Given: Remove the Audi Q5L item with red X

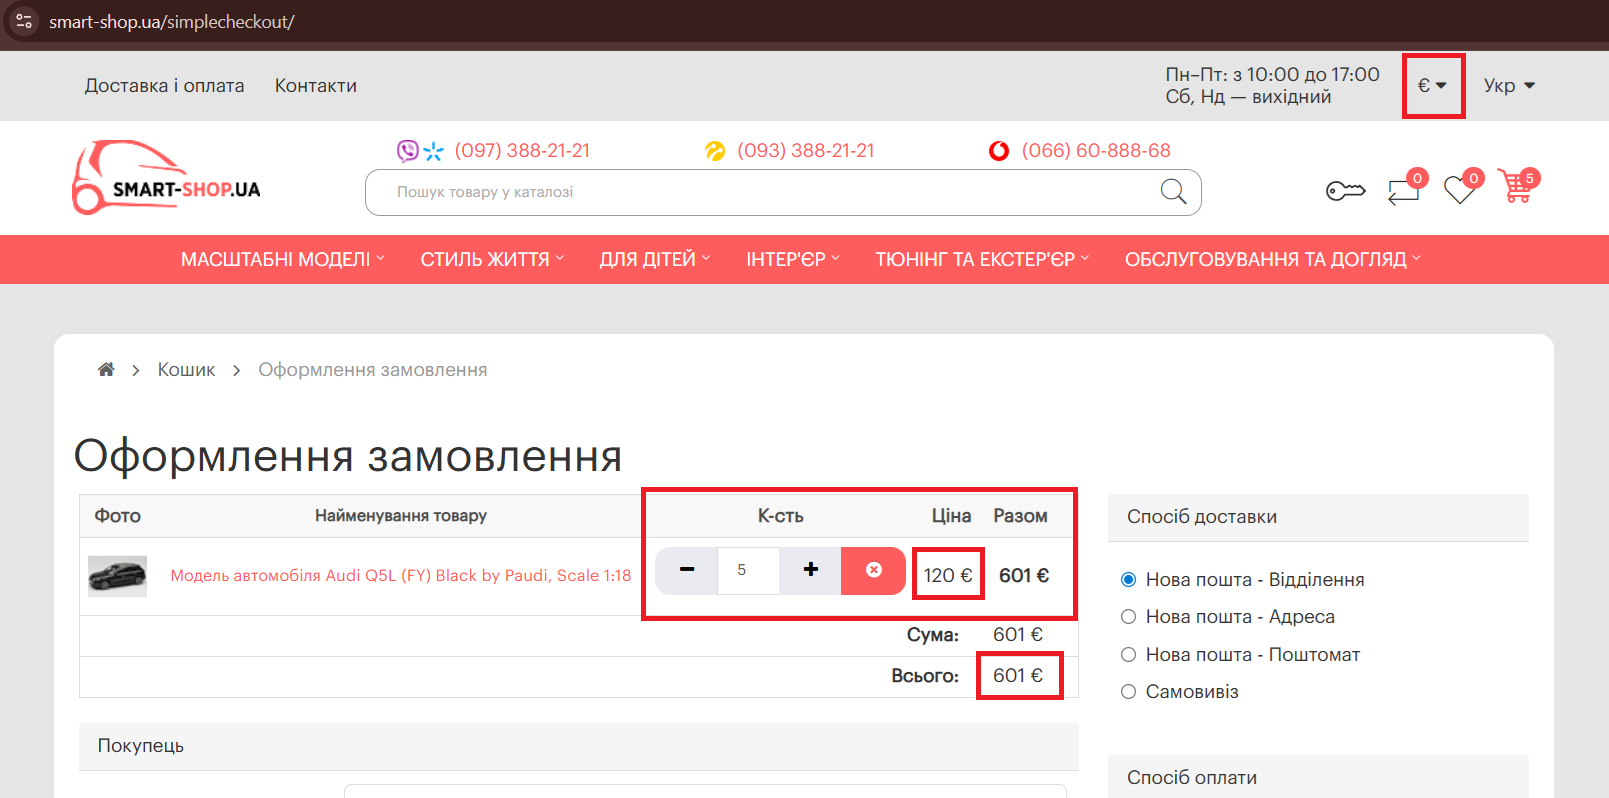Looking at the screenshot, I should [873, 570].
